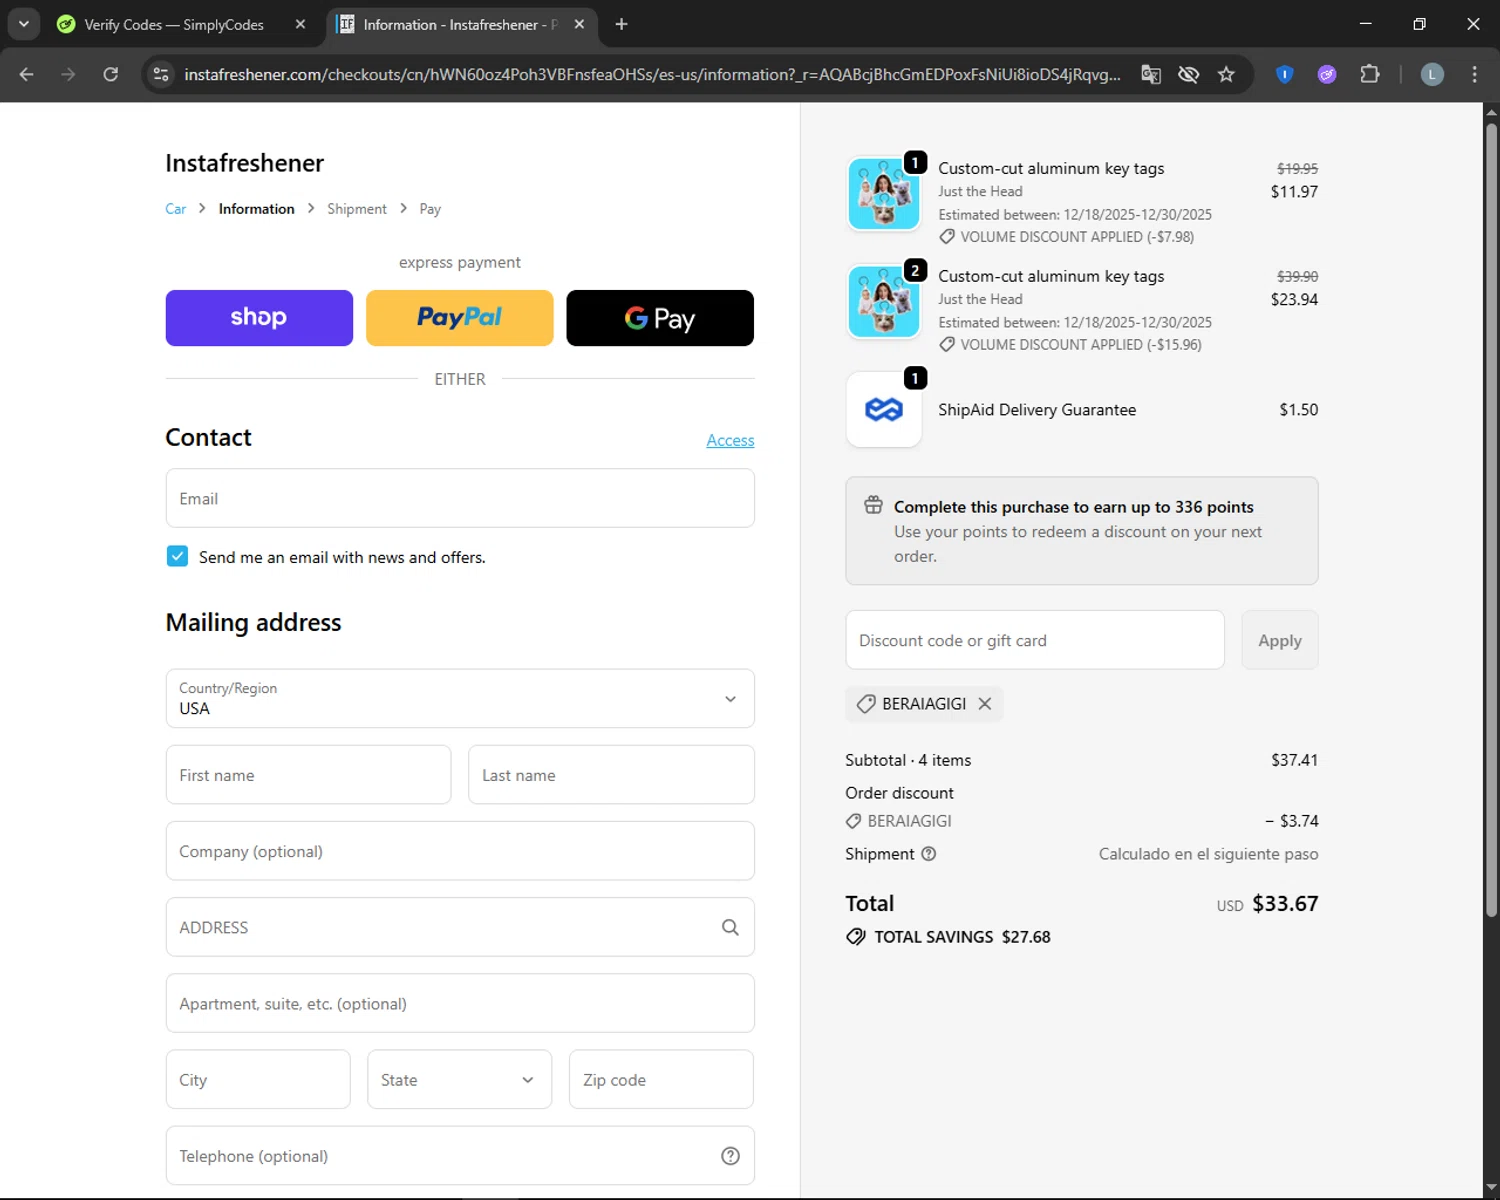Click the Subtotal · 4 items text
Screen dimensions: 1500x1200
[908, 760]
